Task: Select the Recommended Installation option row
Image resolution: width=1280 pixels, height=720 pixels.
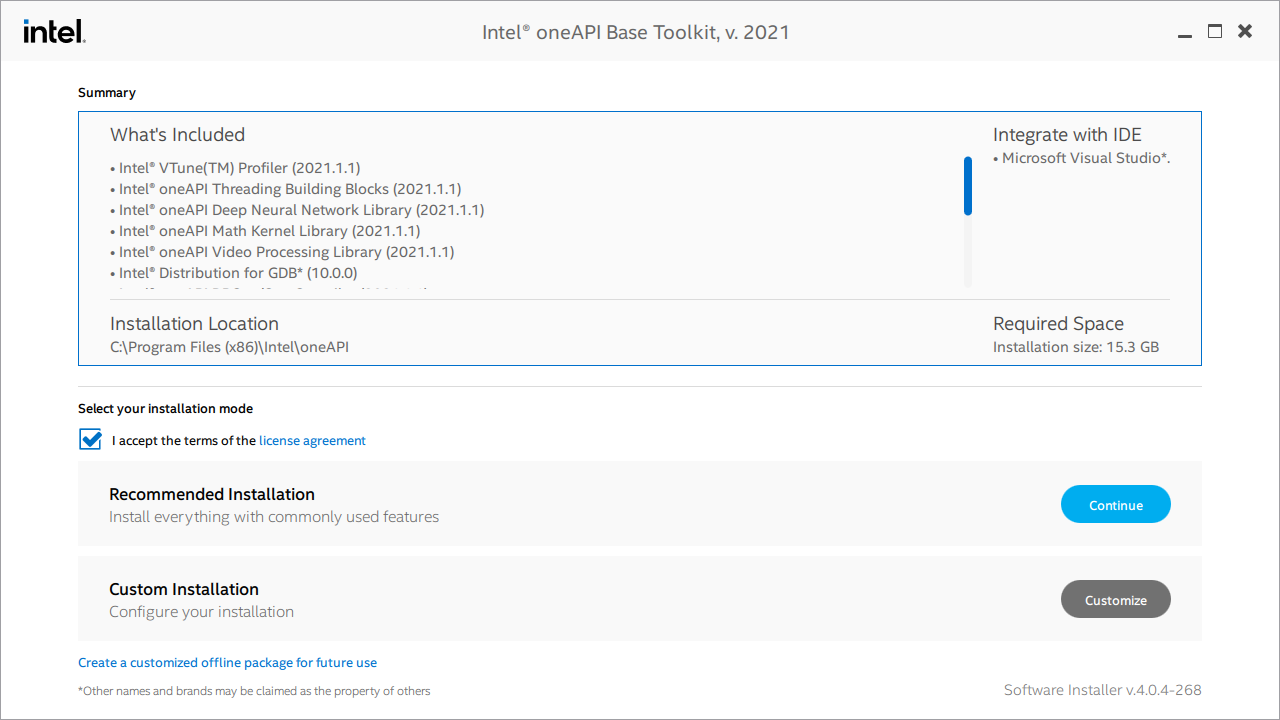Action: tap(400, 503)
